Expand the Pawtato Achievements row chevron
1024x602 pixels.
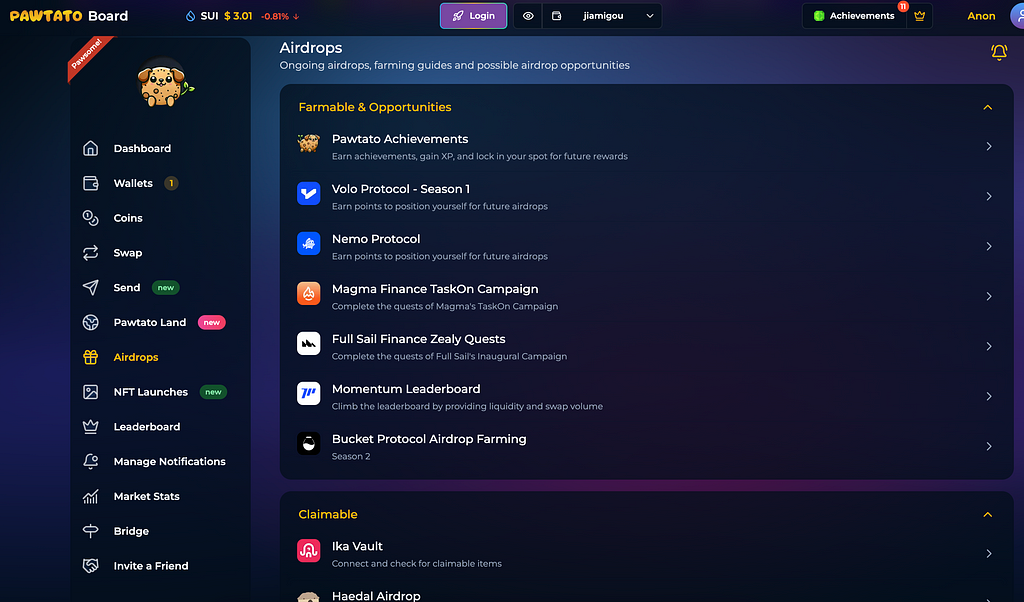pyautogui.click(x=989, y=146)
